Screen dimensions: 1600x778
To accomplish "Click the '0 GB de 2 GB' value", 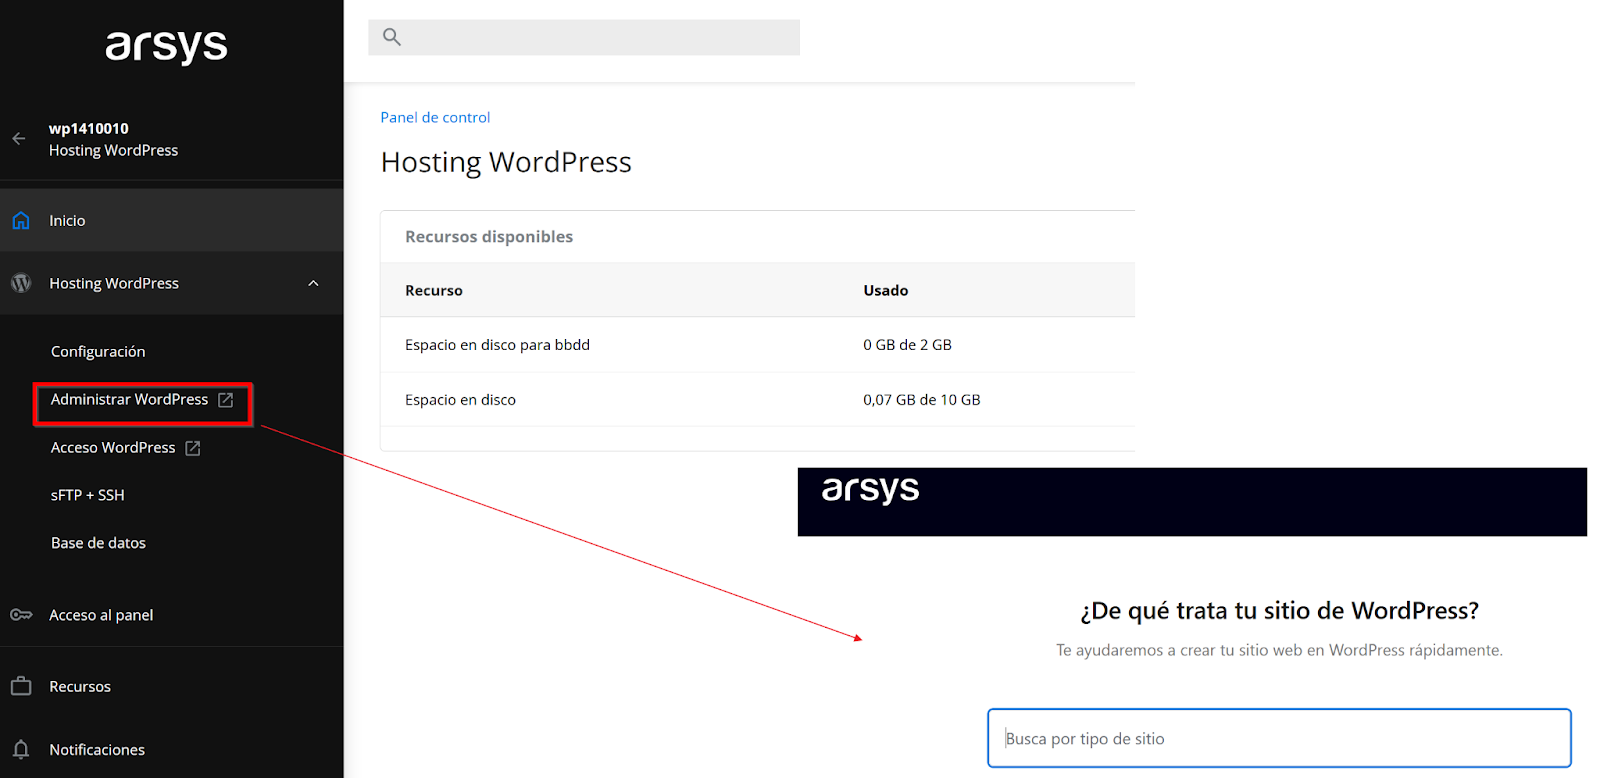I will 907,345.
